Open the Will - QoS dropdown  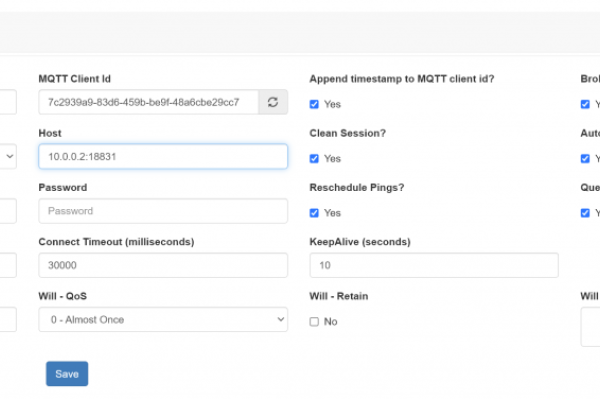pyautogui.click(x=162, y=319)
